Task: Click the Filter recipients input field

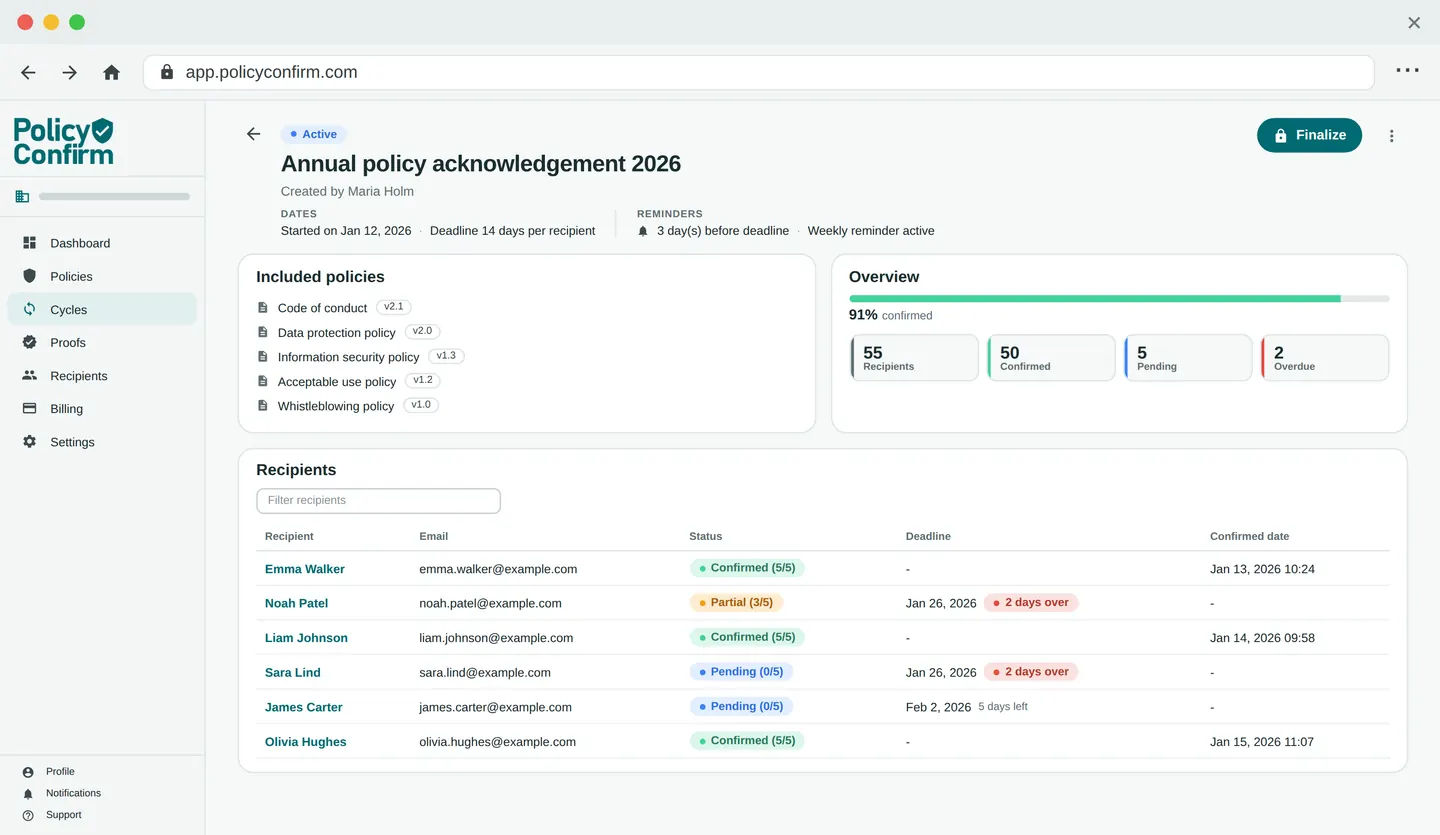Action: pyautogui.click(x=378, y=500)
